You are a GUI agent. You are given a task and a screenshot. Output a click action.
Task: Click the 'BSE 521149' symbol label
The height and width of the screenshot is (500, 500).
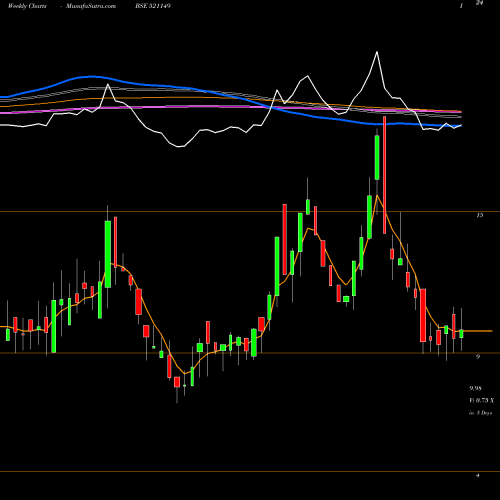(153, 6)
